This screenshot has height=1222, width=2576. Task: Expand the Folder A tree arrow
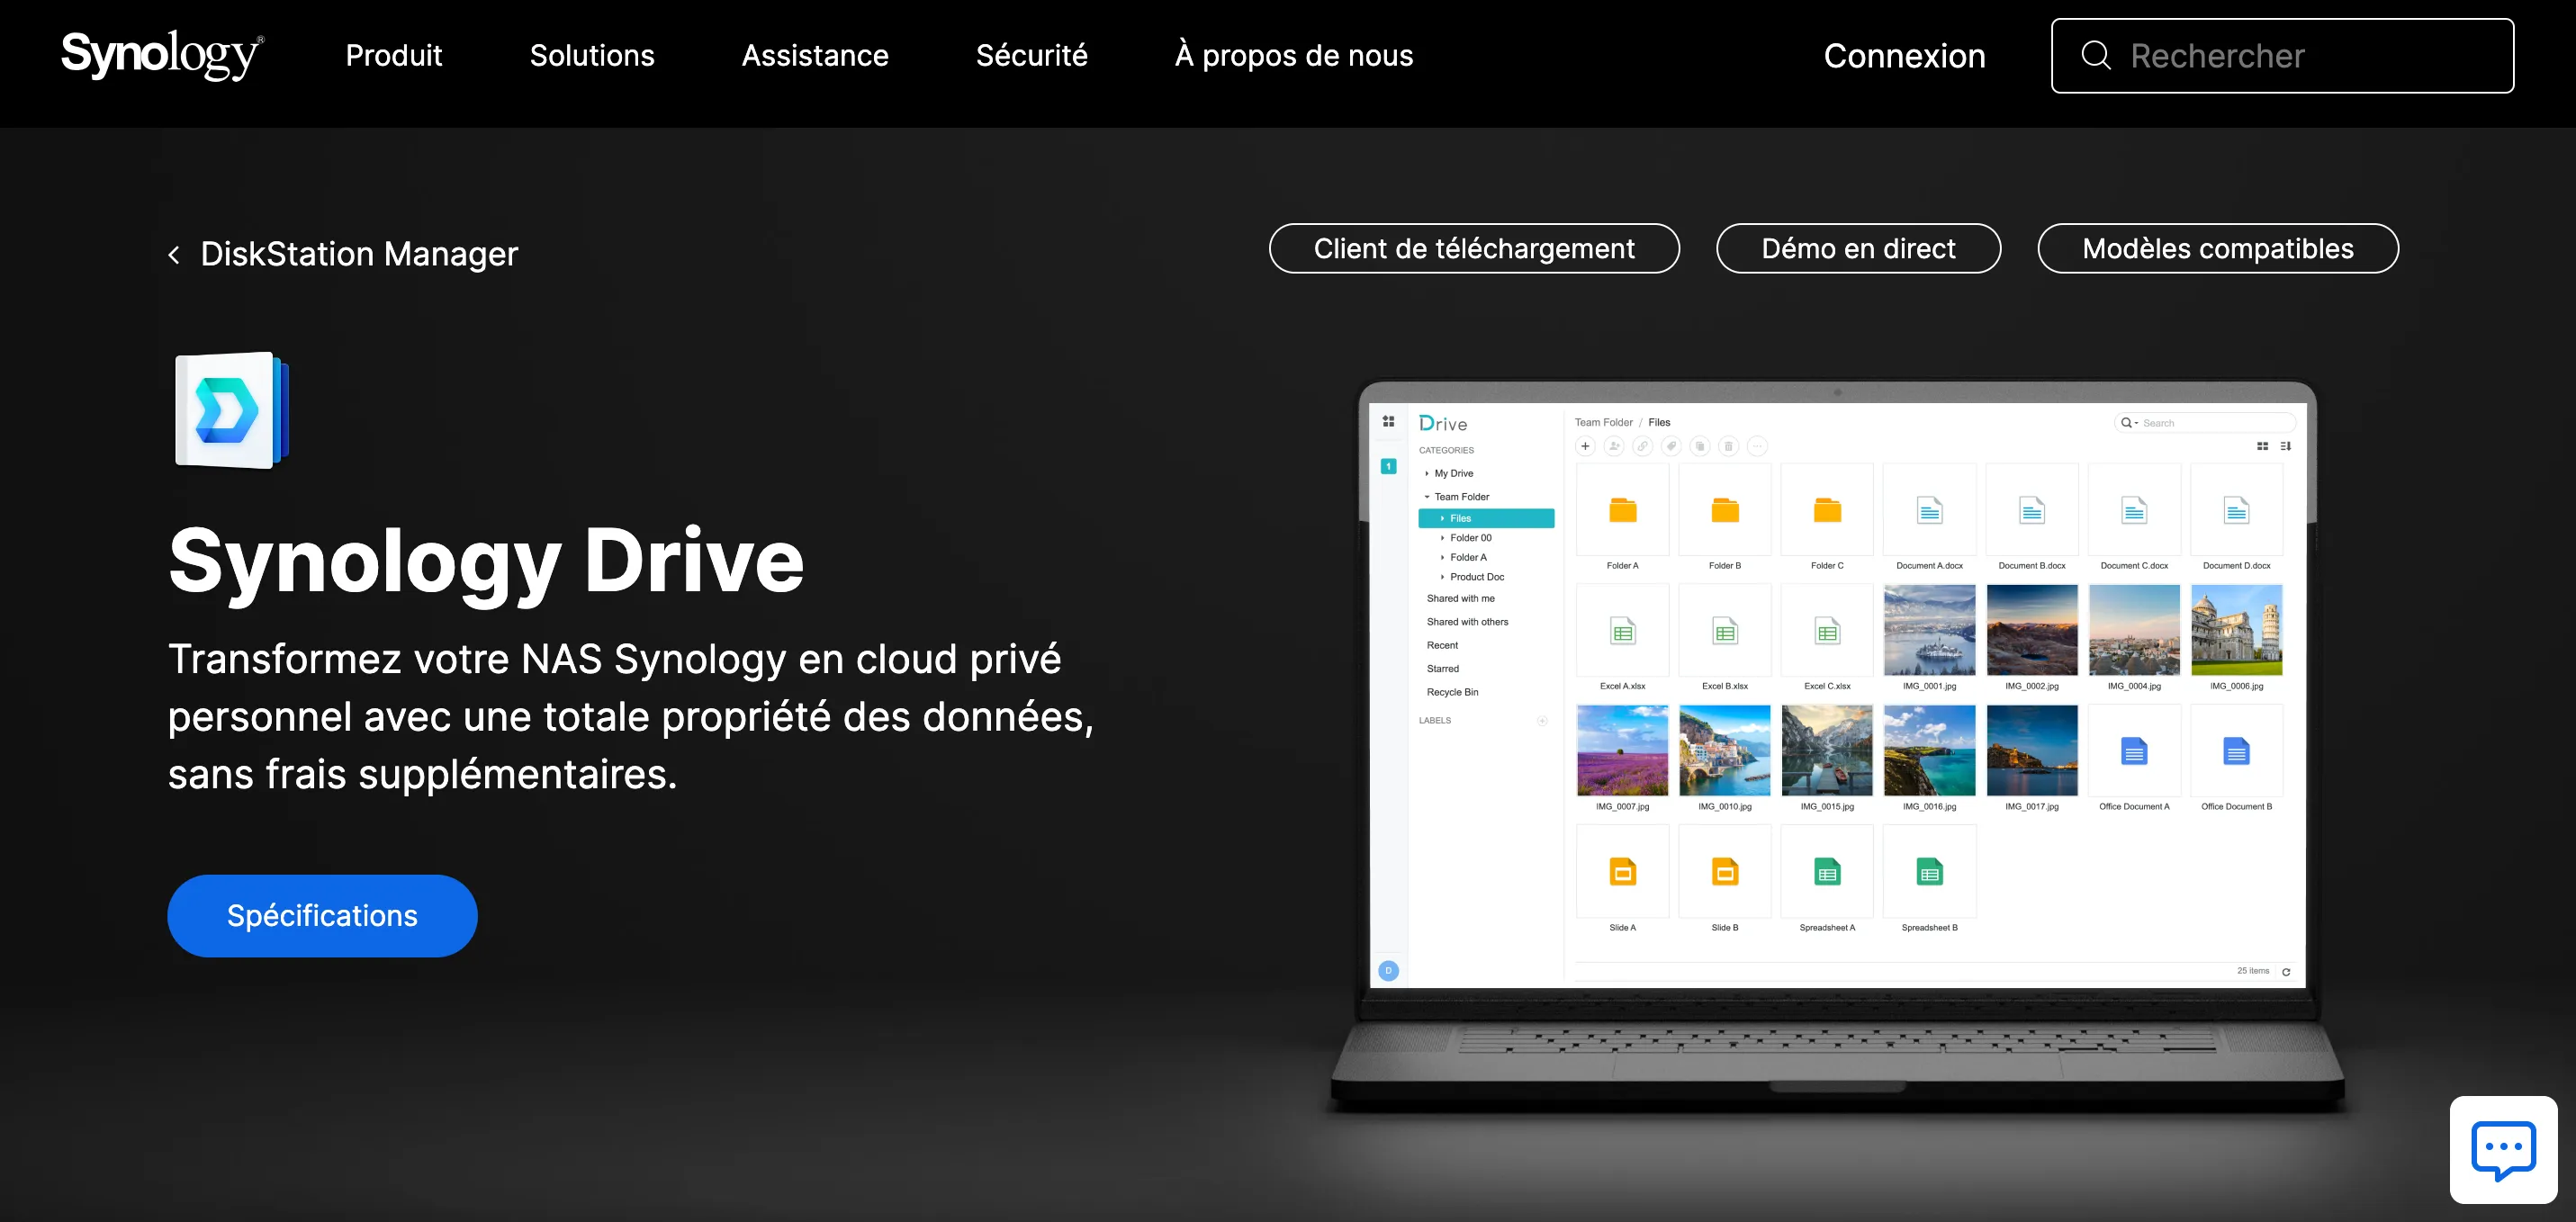click(x=1442, y=557)
